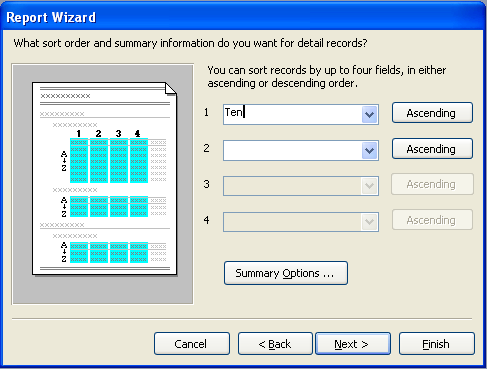Cancel the Report Wizard

[192, 344]
